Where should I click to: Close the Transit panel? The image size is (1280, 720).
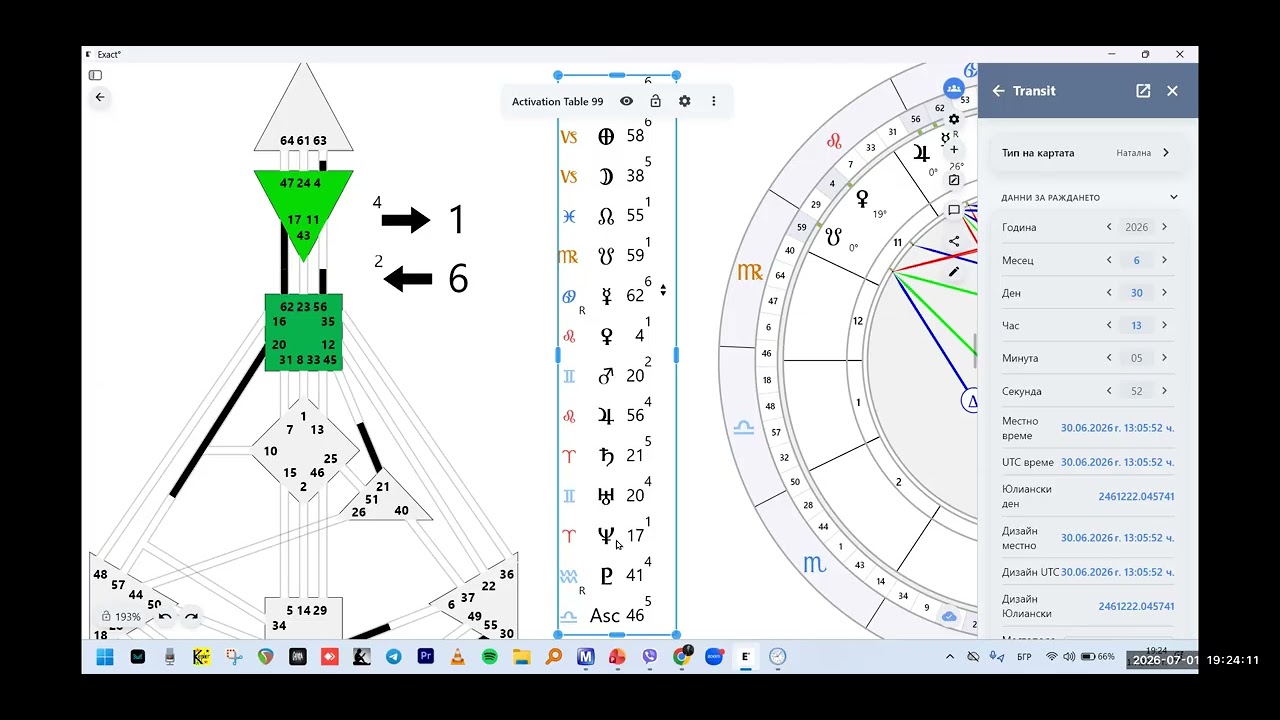[x=1172, y=91]
